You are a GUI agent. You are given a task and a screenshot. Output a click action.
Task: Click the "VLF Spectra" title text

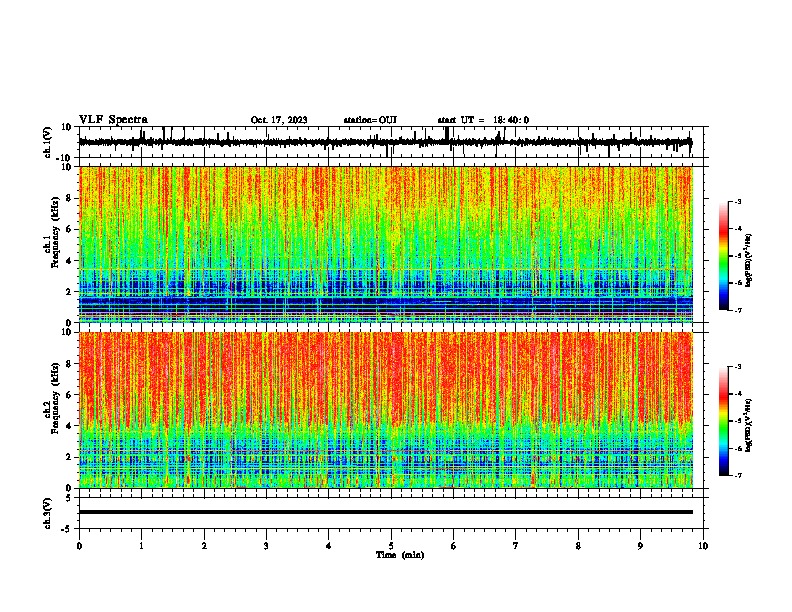point(113,120)
